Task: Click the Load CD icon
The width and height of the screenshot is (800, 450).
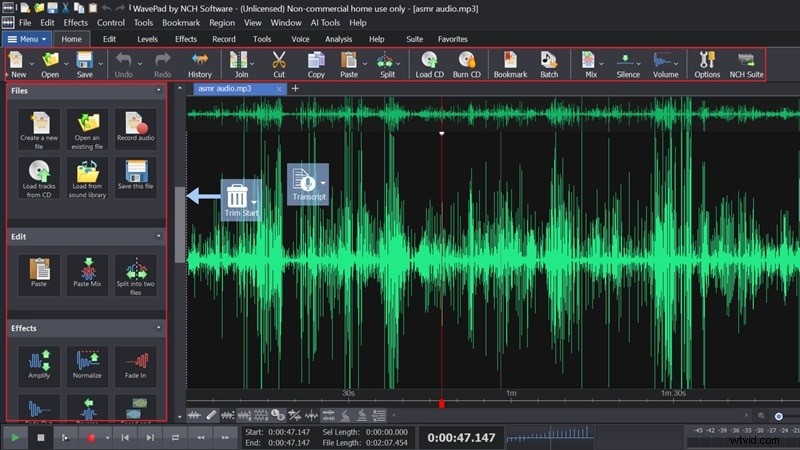Action: tap(430, 64)
